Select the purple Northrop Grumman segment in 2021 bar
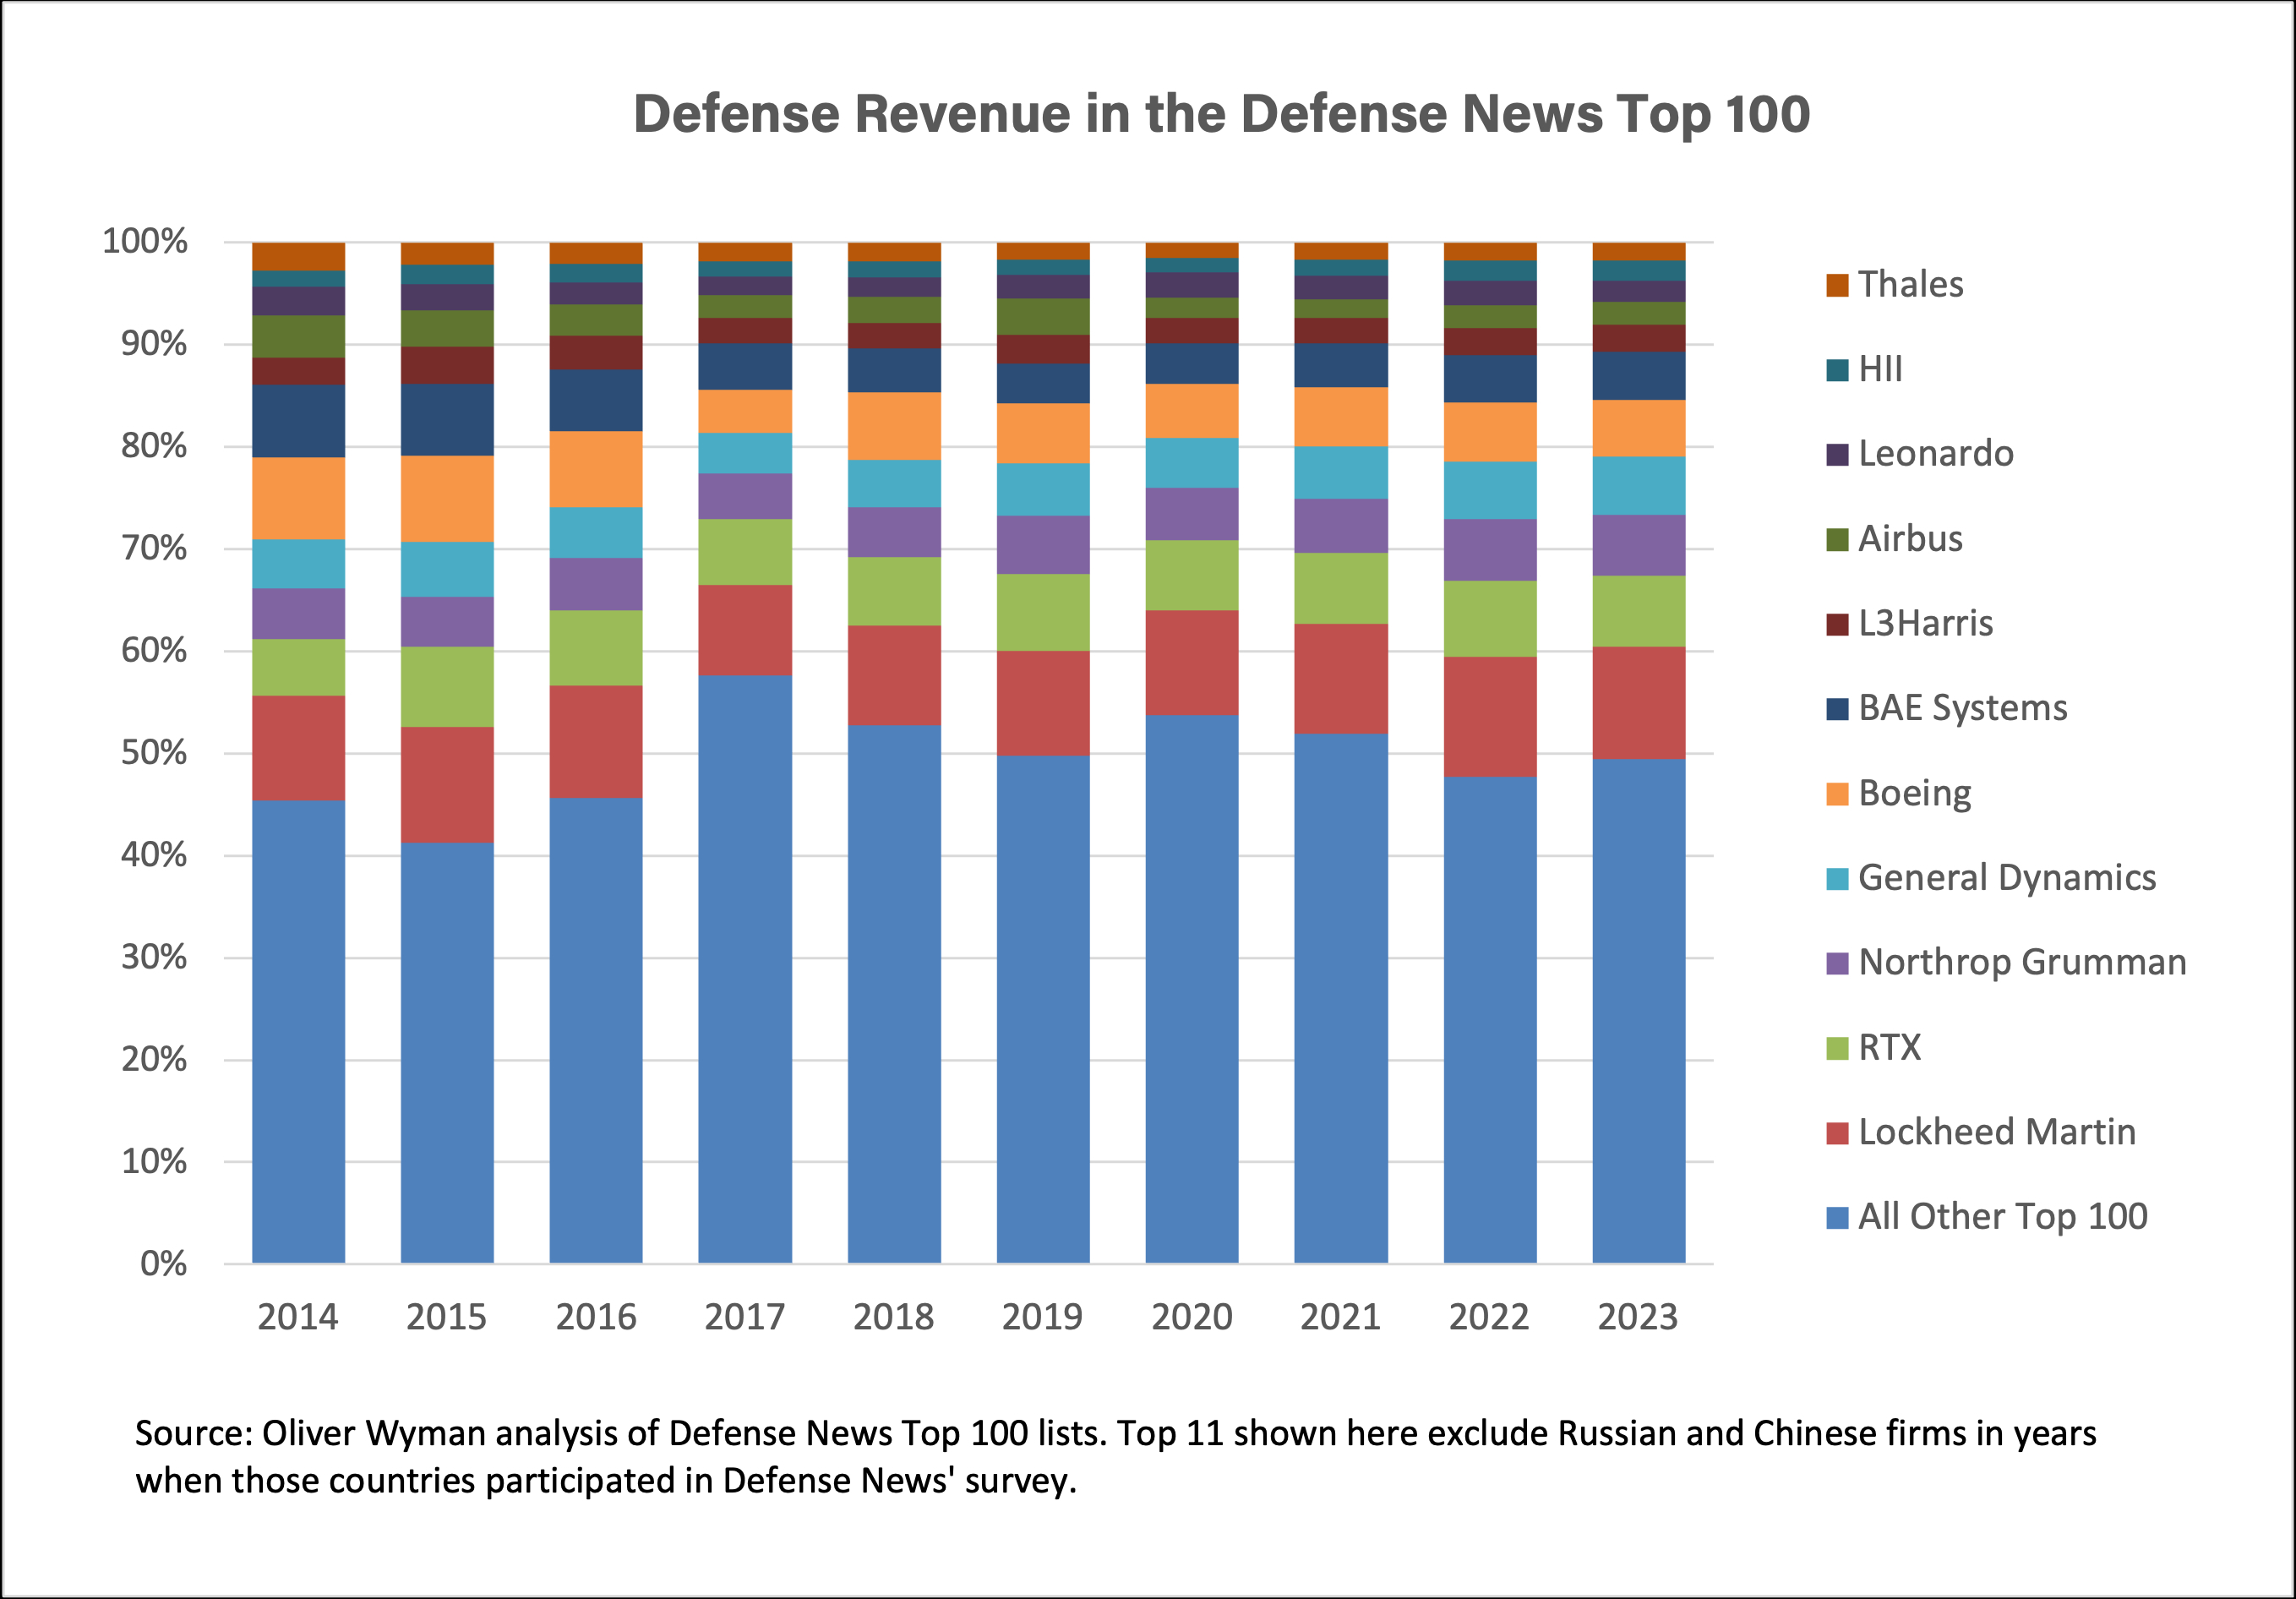The width and height of the screenshot is (2296, 1599). click(1341, 526)
